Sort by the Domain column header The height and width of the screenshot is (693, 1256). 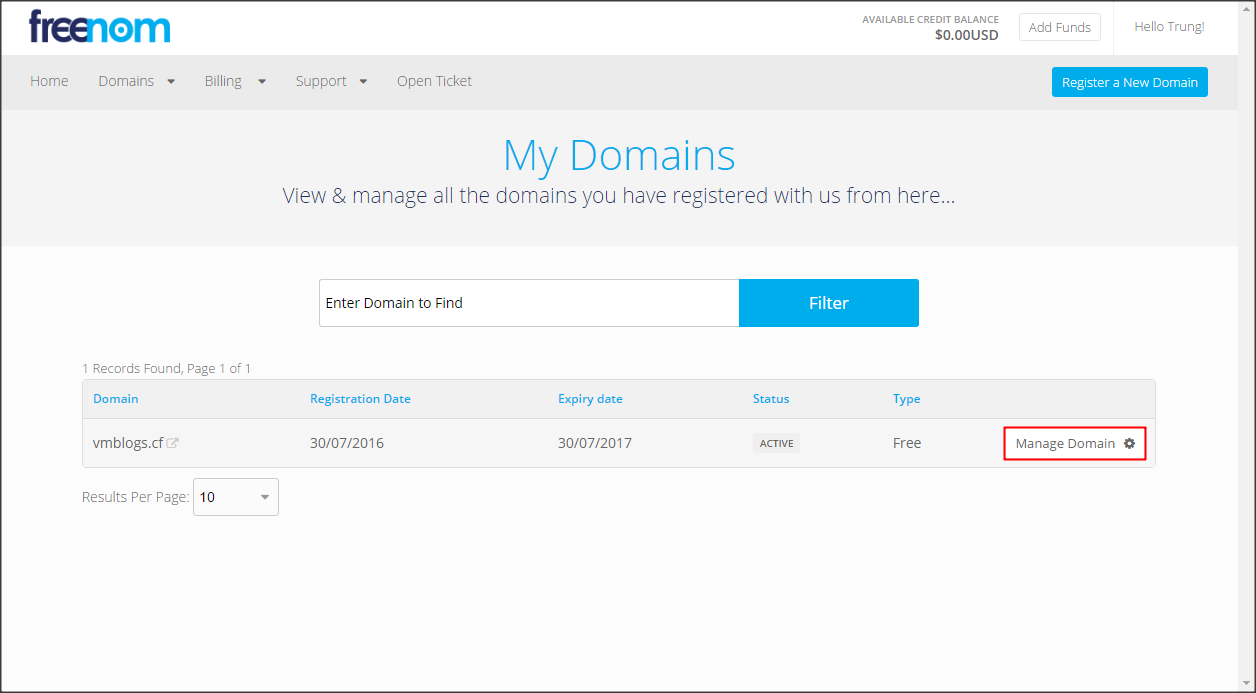(x=116, y=398)
